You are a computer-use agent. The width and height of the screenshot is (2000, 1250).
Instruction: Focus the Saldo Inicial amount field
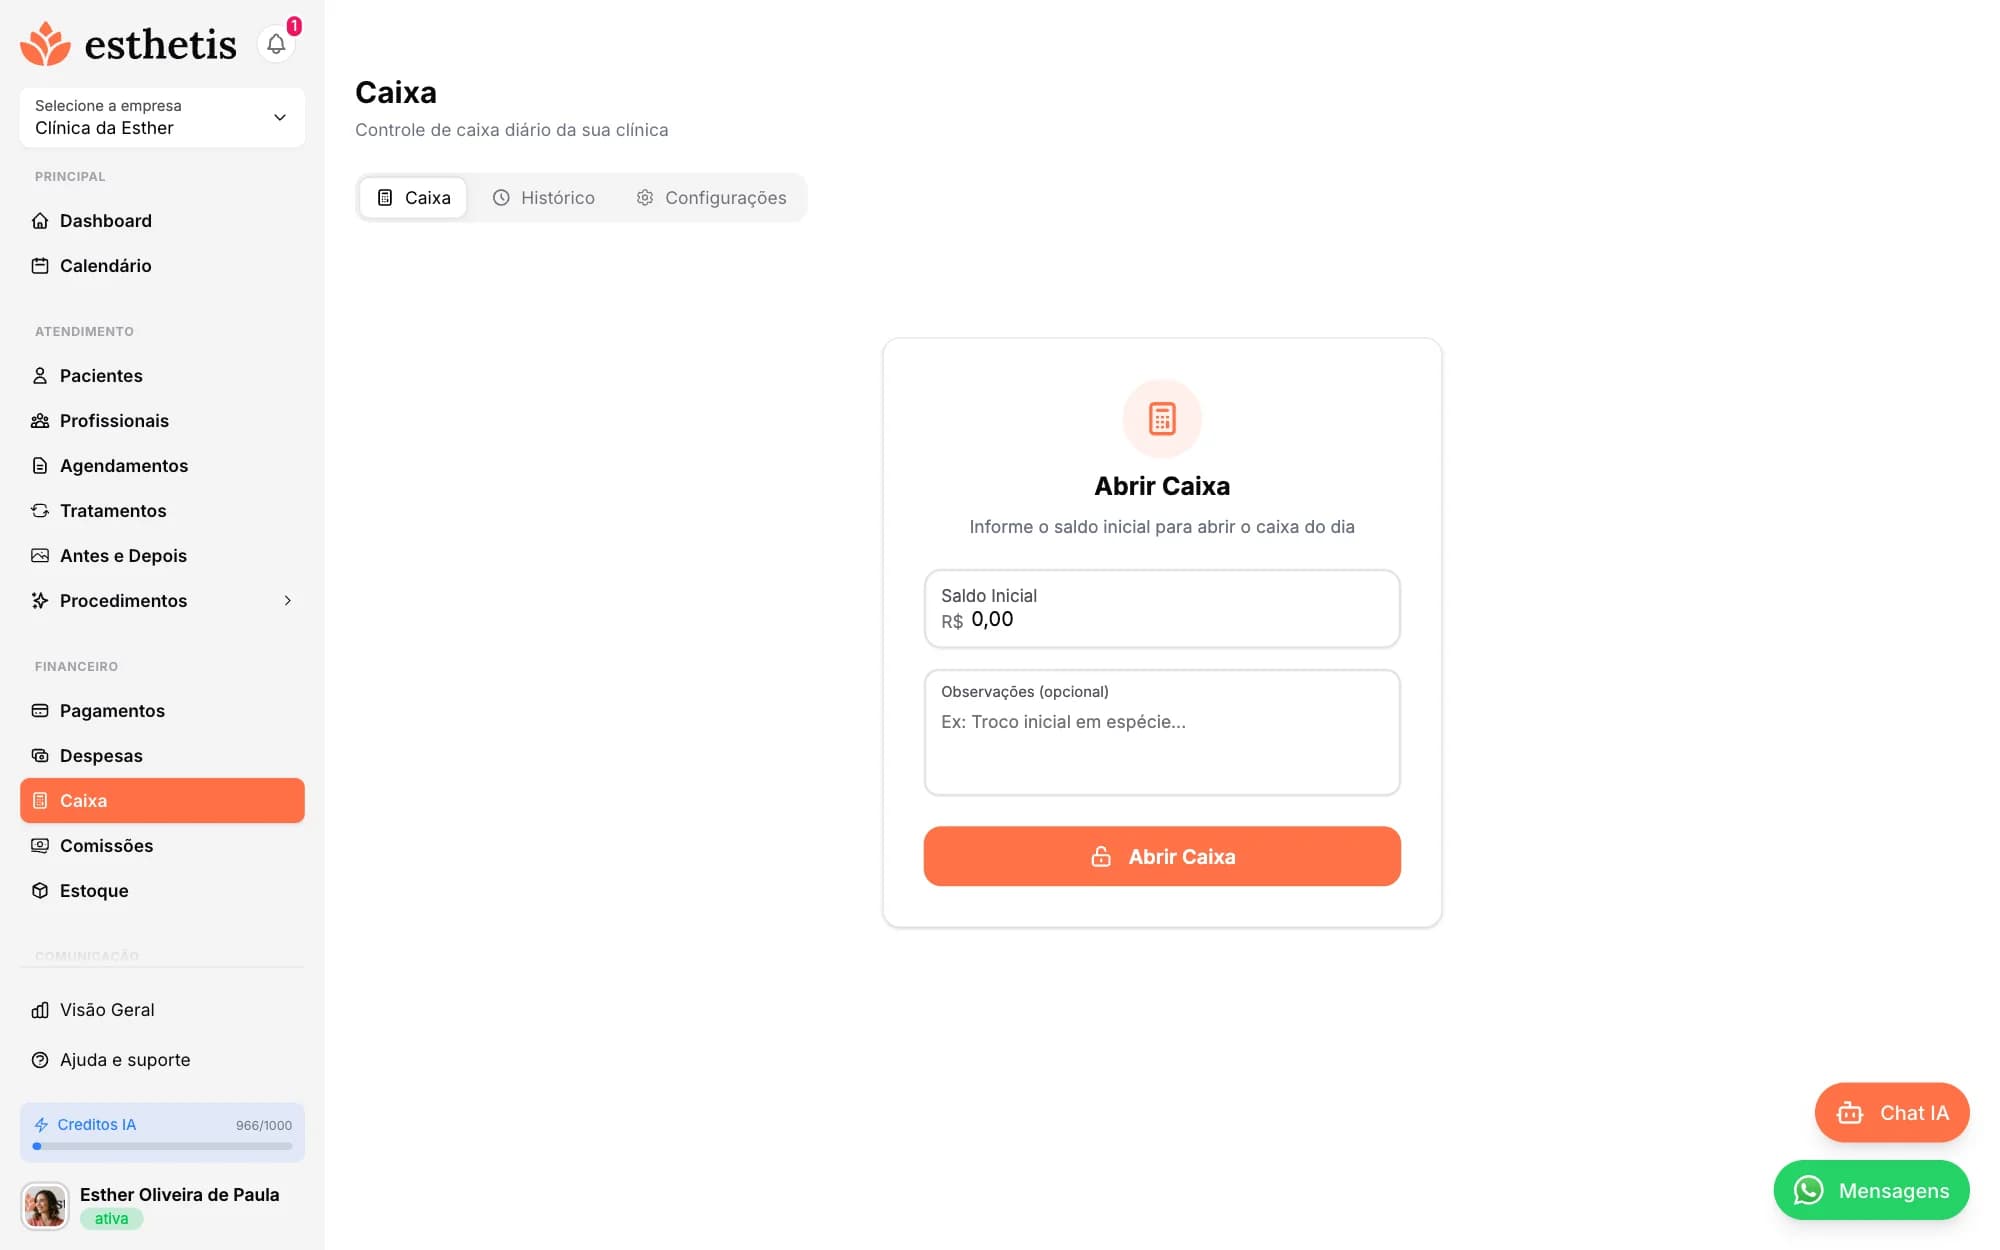coord(1162,609)
